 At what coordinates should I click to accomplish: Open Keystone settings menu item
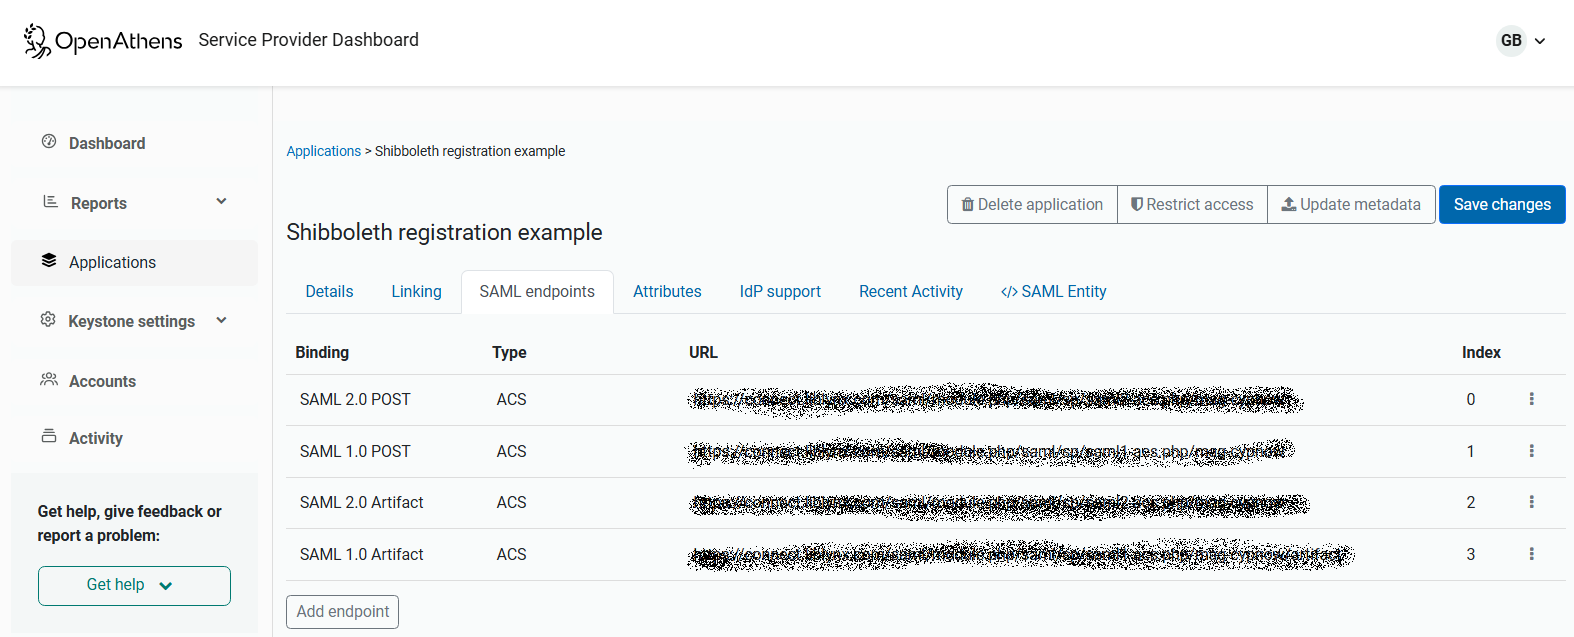pos(131,321)
